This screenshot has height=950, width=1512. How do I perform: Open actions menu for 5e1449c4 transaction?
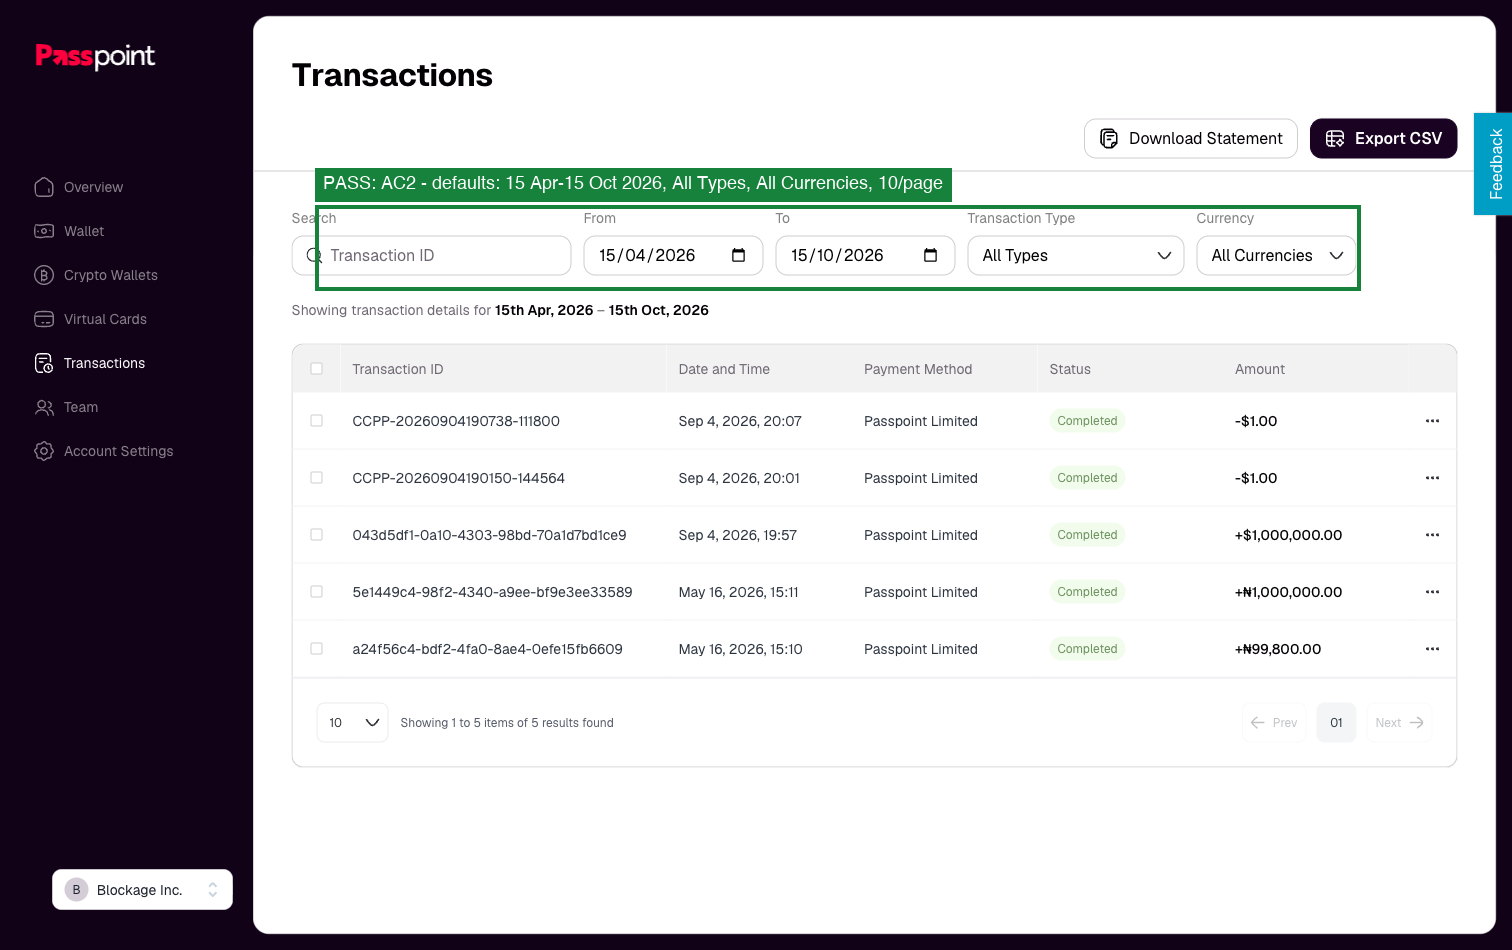coord(1432,592)
